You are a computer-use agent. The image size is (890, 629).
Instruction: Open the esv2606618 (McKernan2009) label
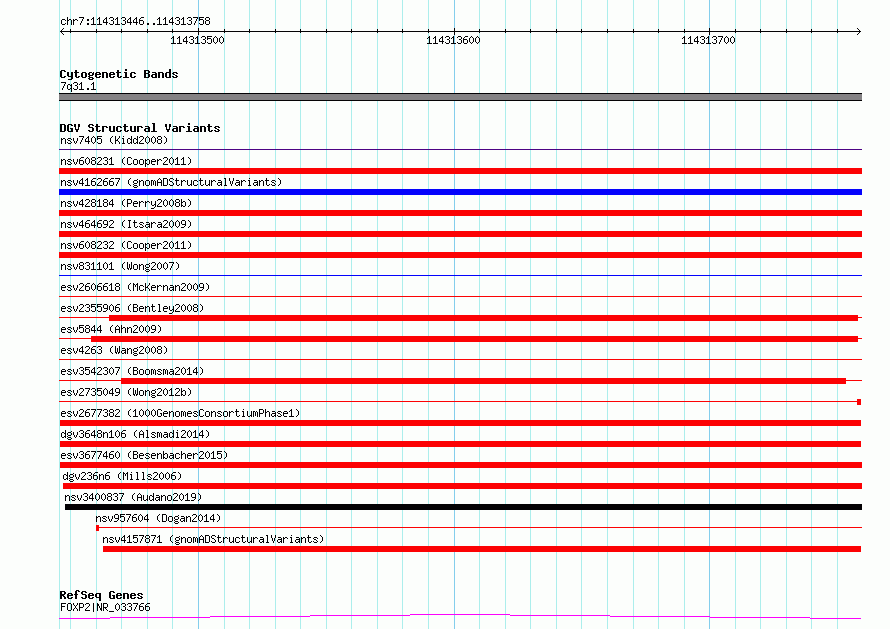[135, 287]
